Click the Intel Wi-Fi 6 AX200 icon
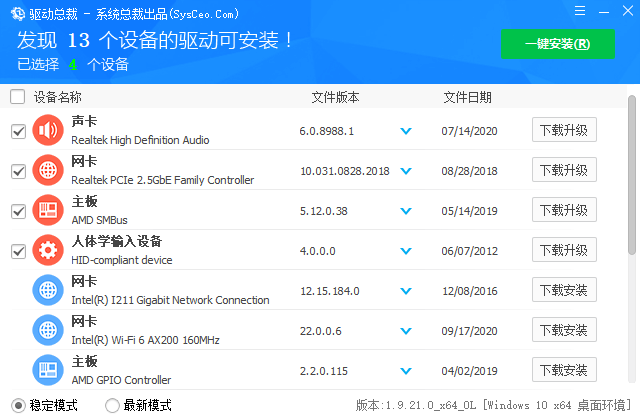 pyautogui.click(x=48, y=330)
